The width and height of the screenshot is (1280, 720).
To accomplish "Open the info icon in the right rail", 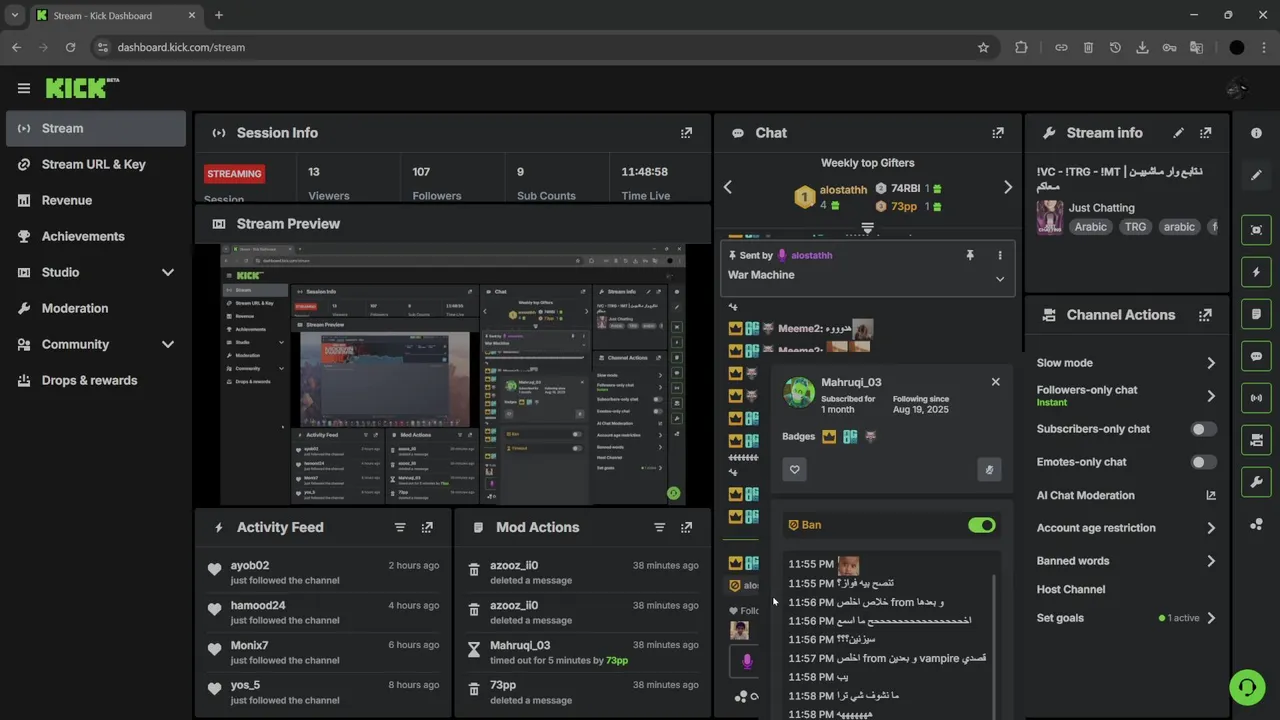I will tap(1257, 133).
